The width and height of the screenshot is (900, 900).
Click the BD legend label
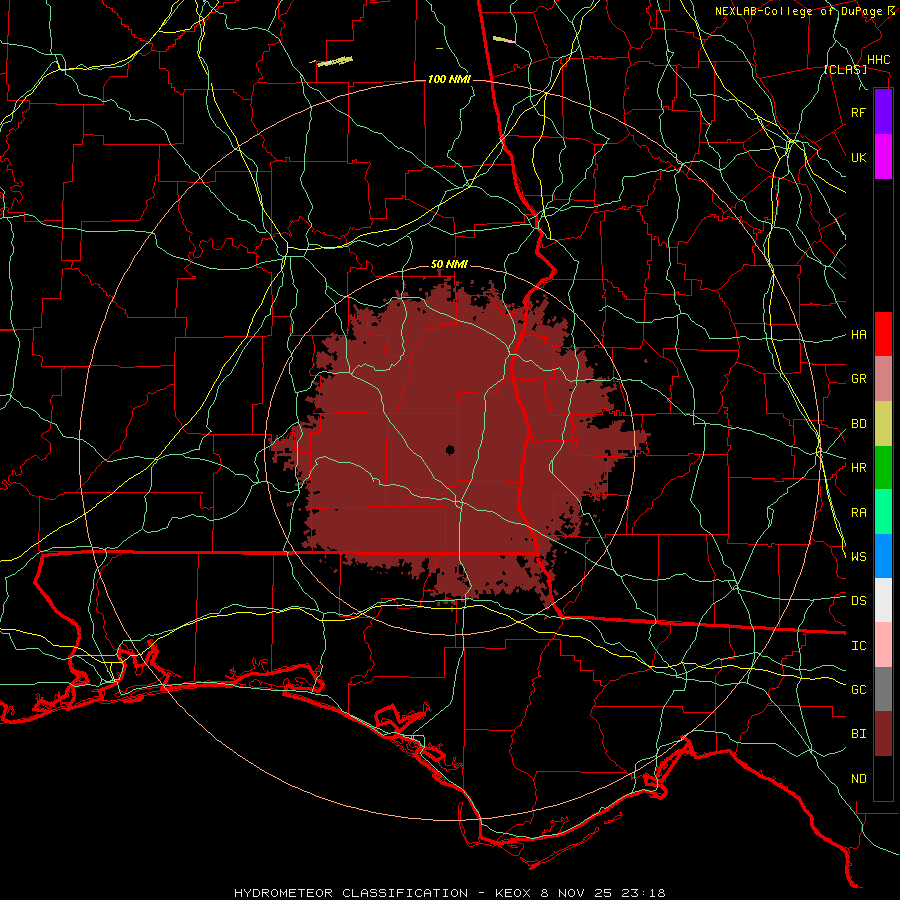(858, 424)
